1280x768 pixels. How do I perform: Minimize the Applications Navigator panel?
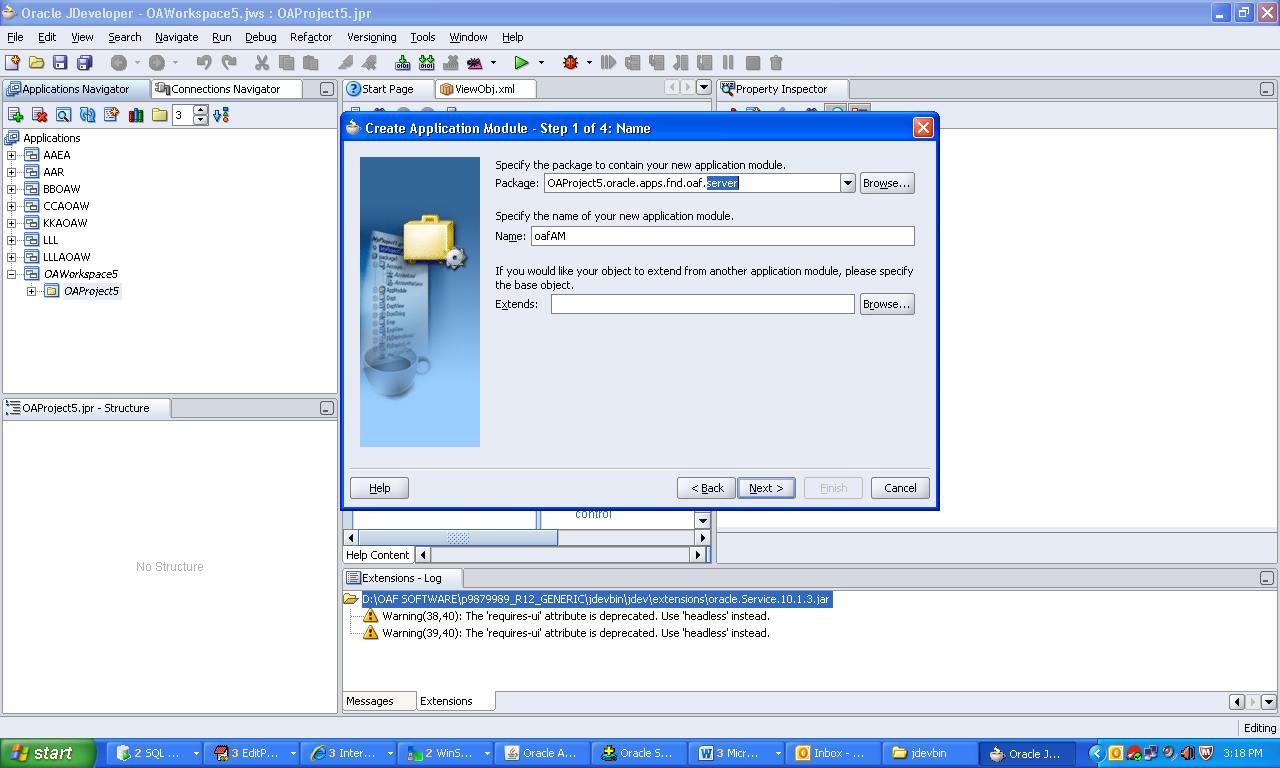[x=326, y=89]
